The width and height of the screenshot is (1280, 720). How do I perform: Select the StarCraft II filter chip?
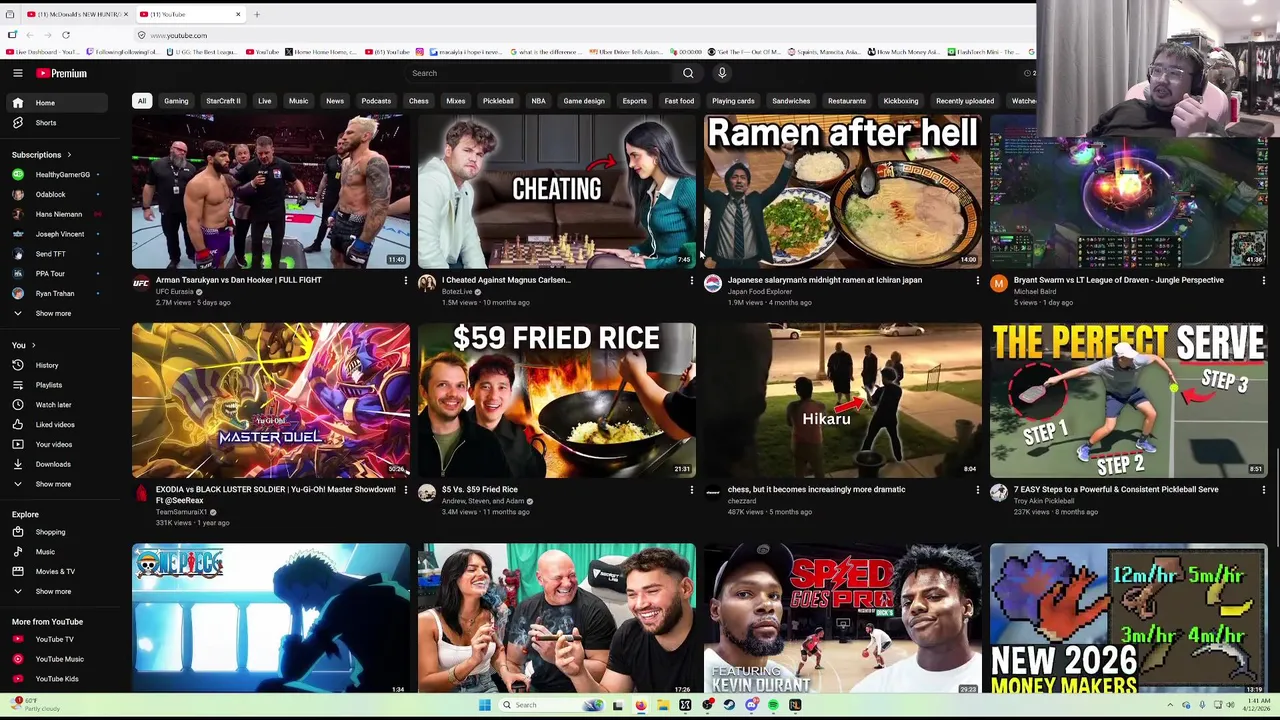[223, 101]
